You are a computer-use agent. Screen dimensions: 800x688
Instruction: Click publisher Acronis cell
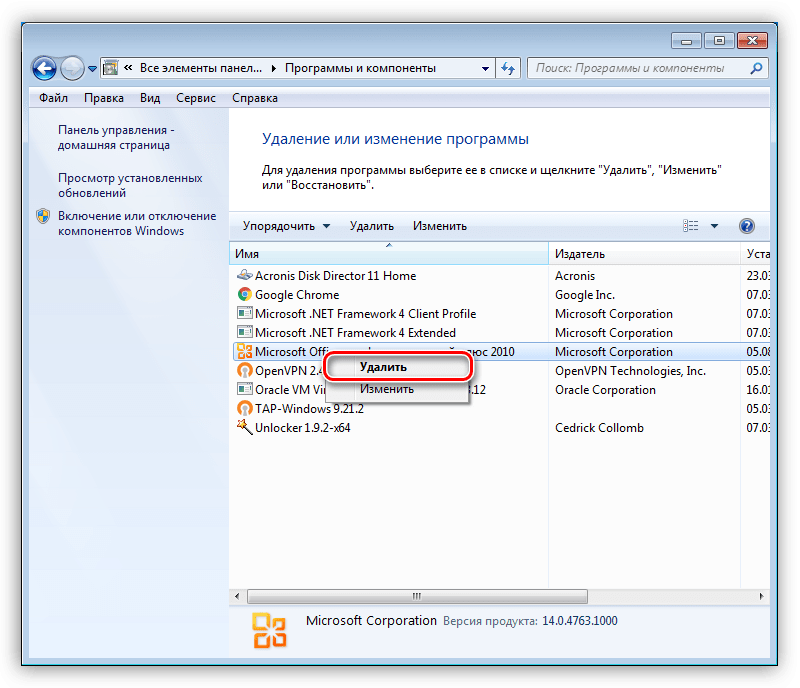(575, 276)
